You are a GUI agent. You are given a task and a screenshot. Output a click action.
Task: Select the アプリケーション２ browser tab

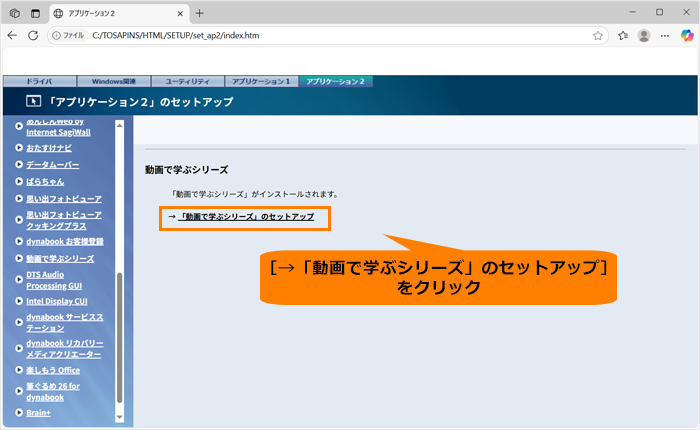click(x=118, y=13)
